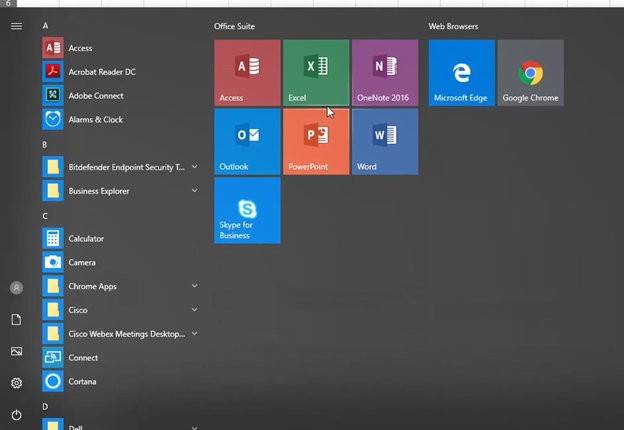The width and height of the screenshot is (624, 430).
Task: Click the Access icon in the app list
Action: tap(53, 48)
